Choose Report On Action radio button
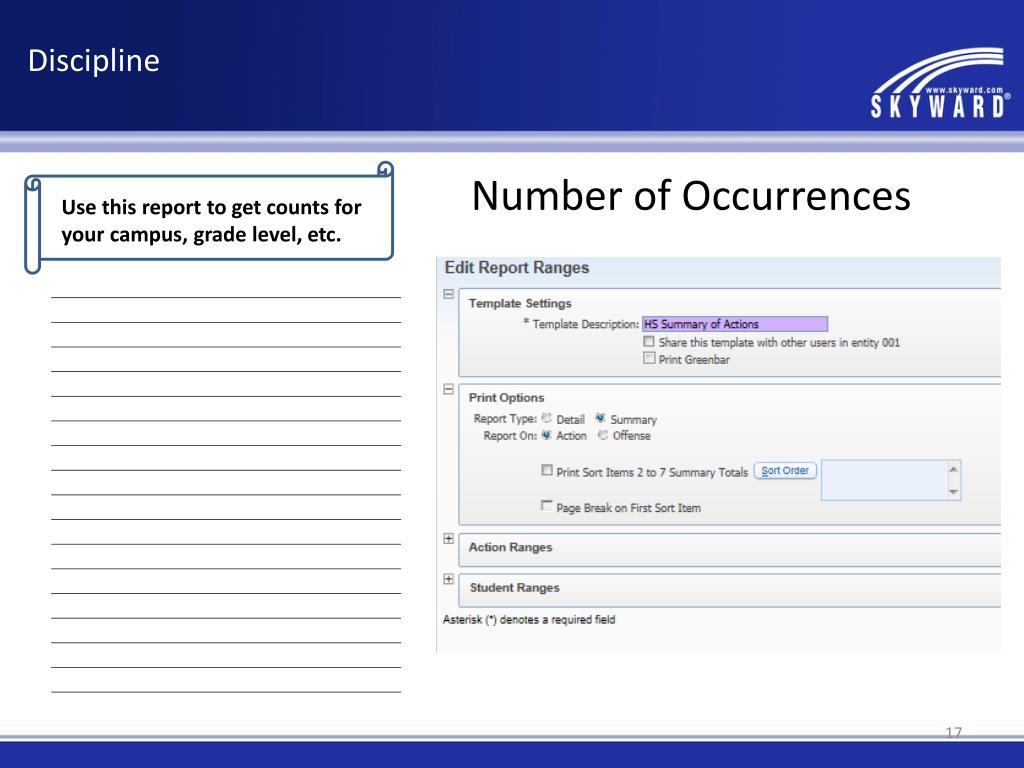Image resolution: width=1024 pixels, height=768 pixels. pos(547,435)
